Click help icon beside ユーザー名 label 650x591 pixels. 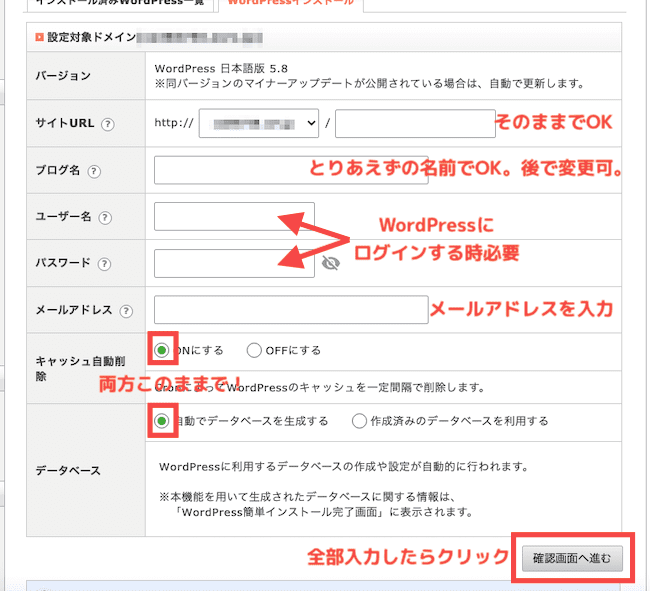(105, 218)
